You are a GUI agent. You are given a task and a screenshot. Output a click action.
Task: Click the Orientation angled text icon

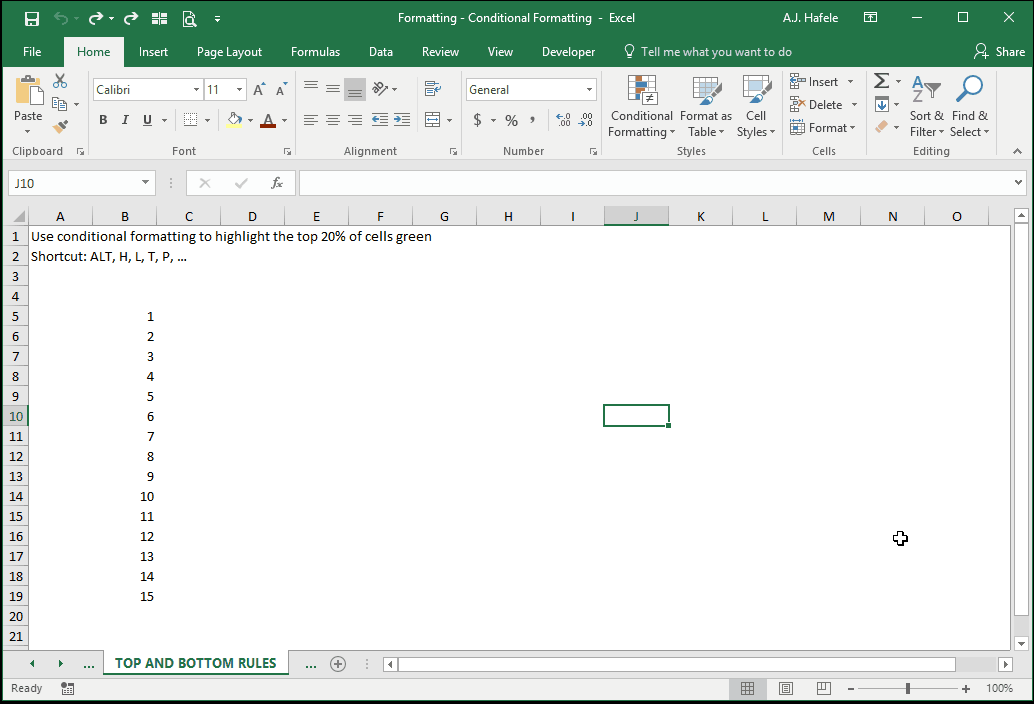[380, 89]
